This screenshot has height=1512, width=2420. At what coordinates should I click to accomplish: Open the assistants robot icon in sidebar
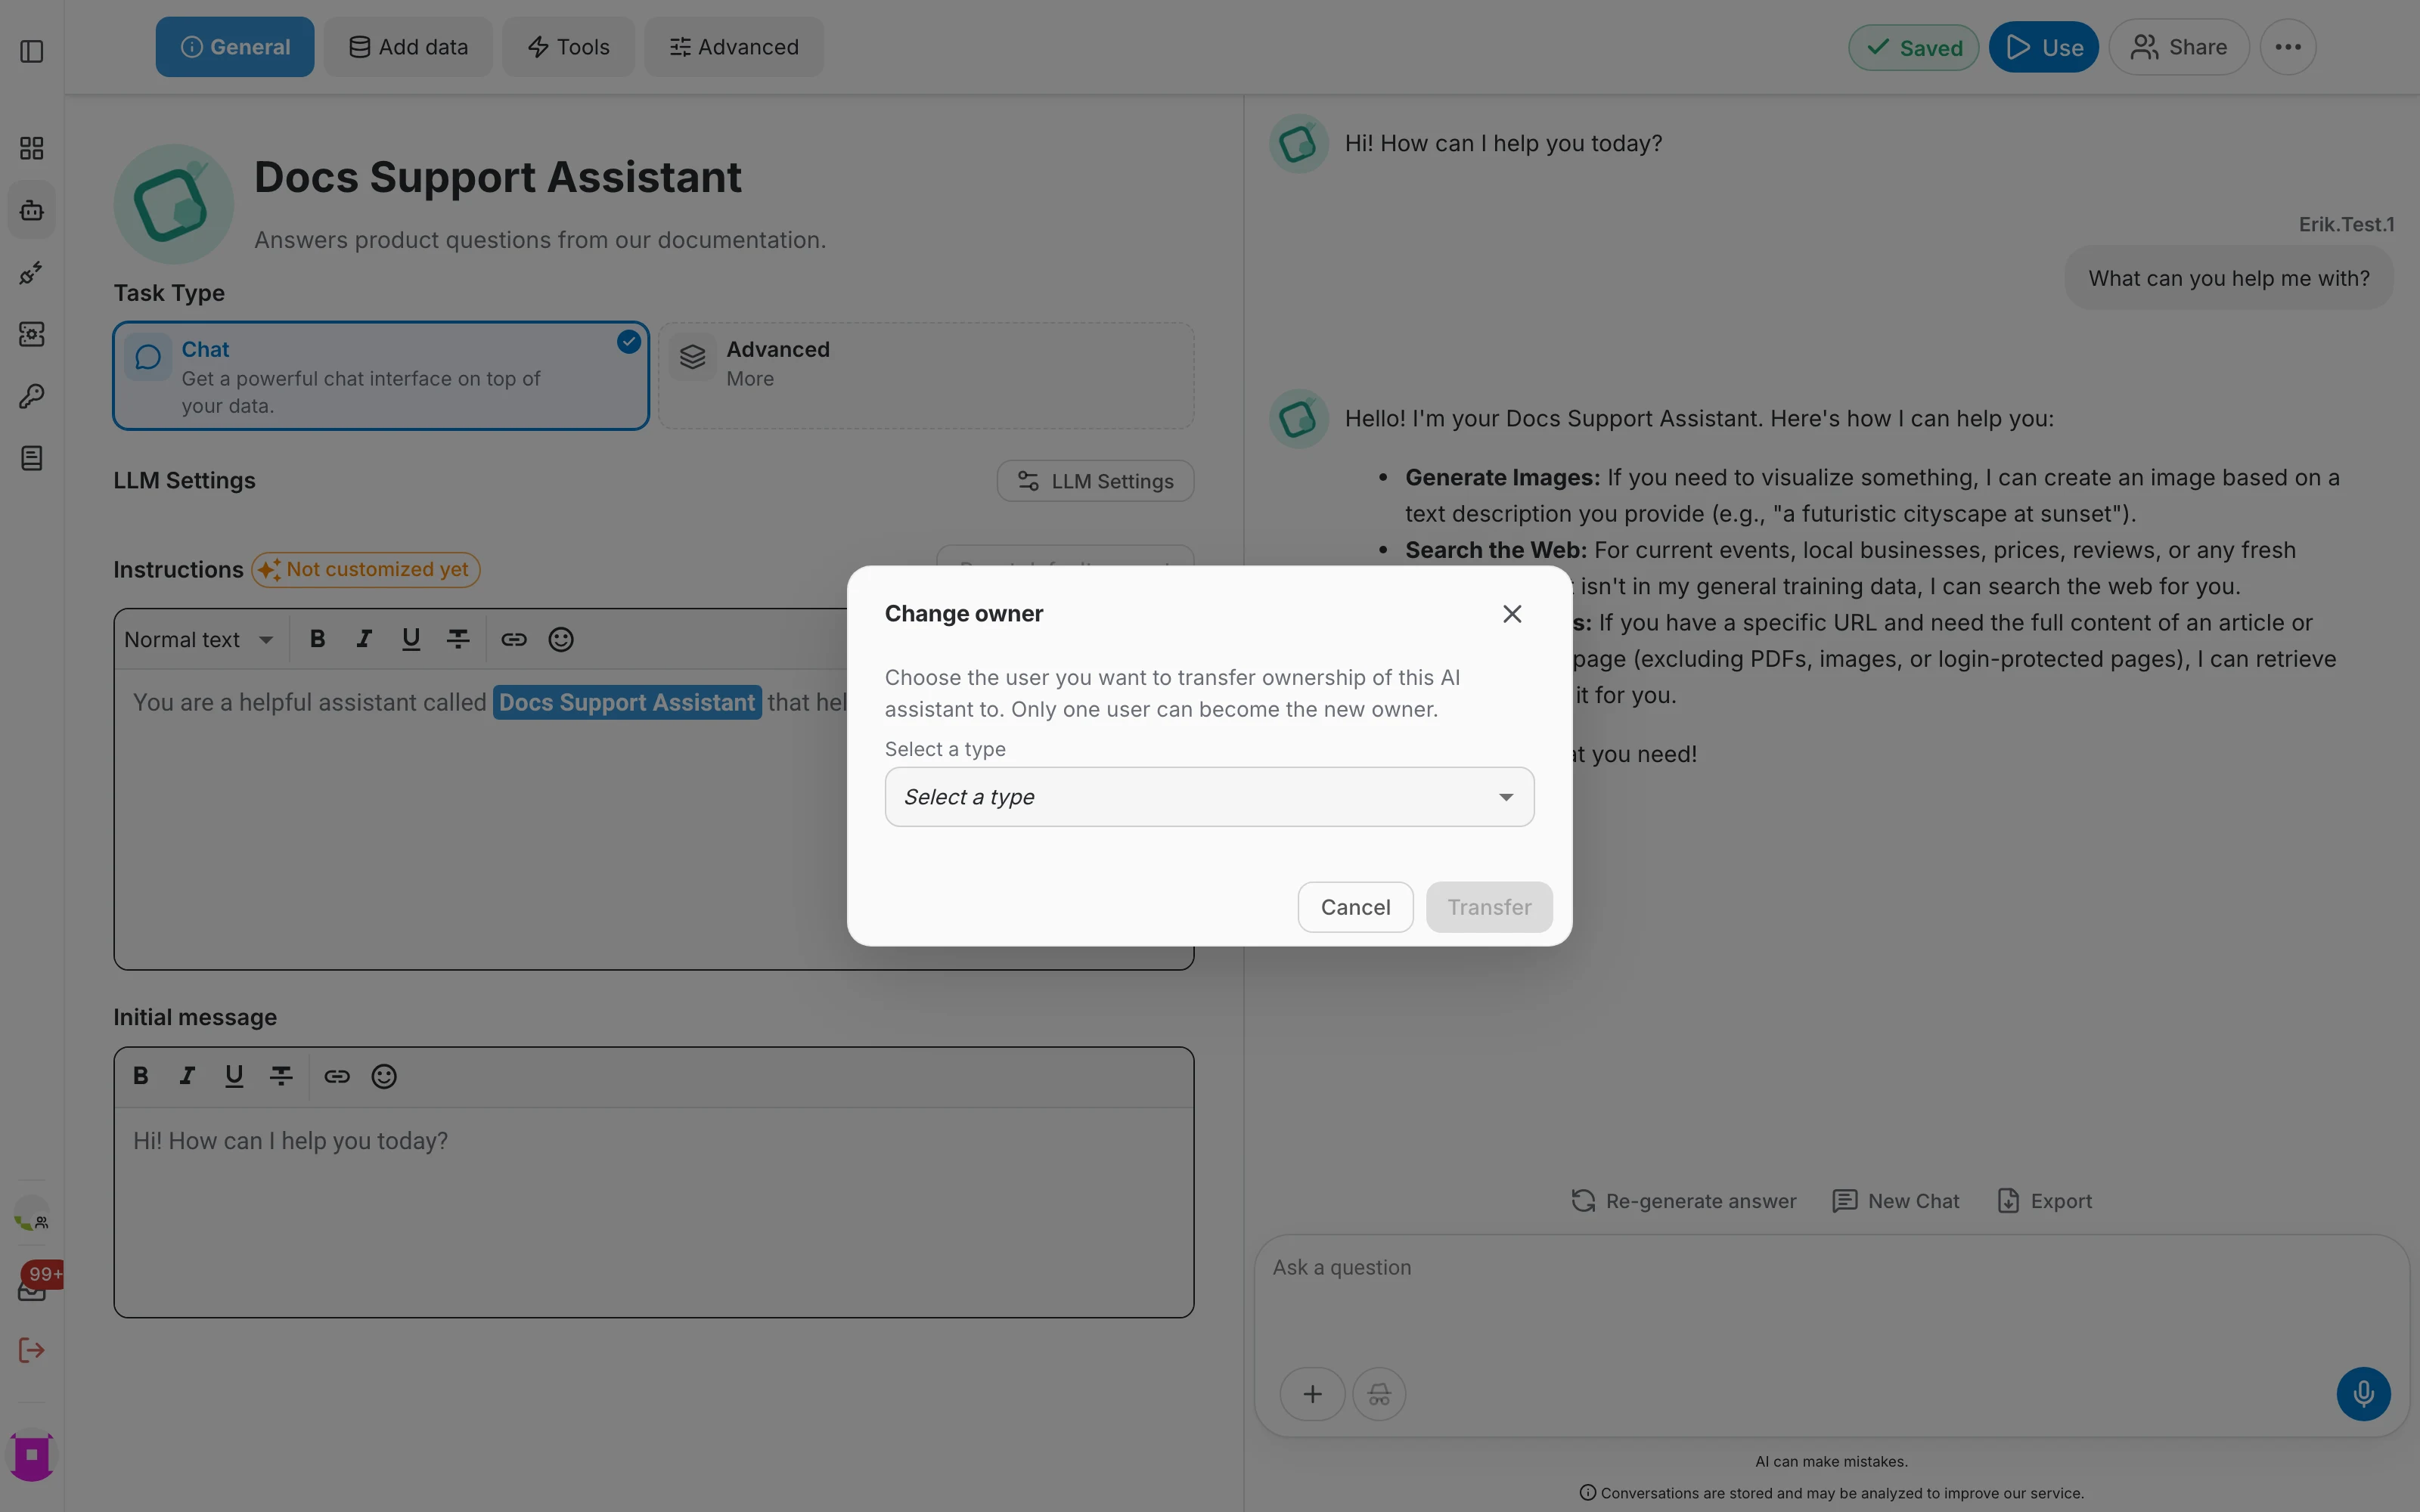pos(32,211)
